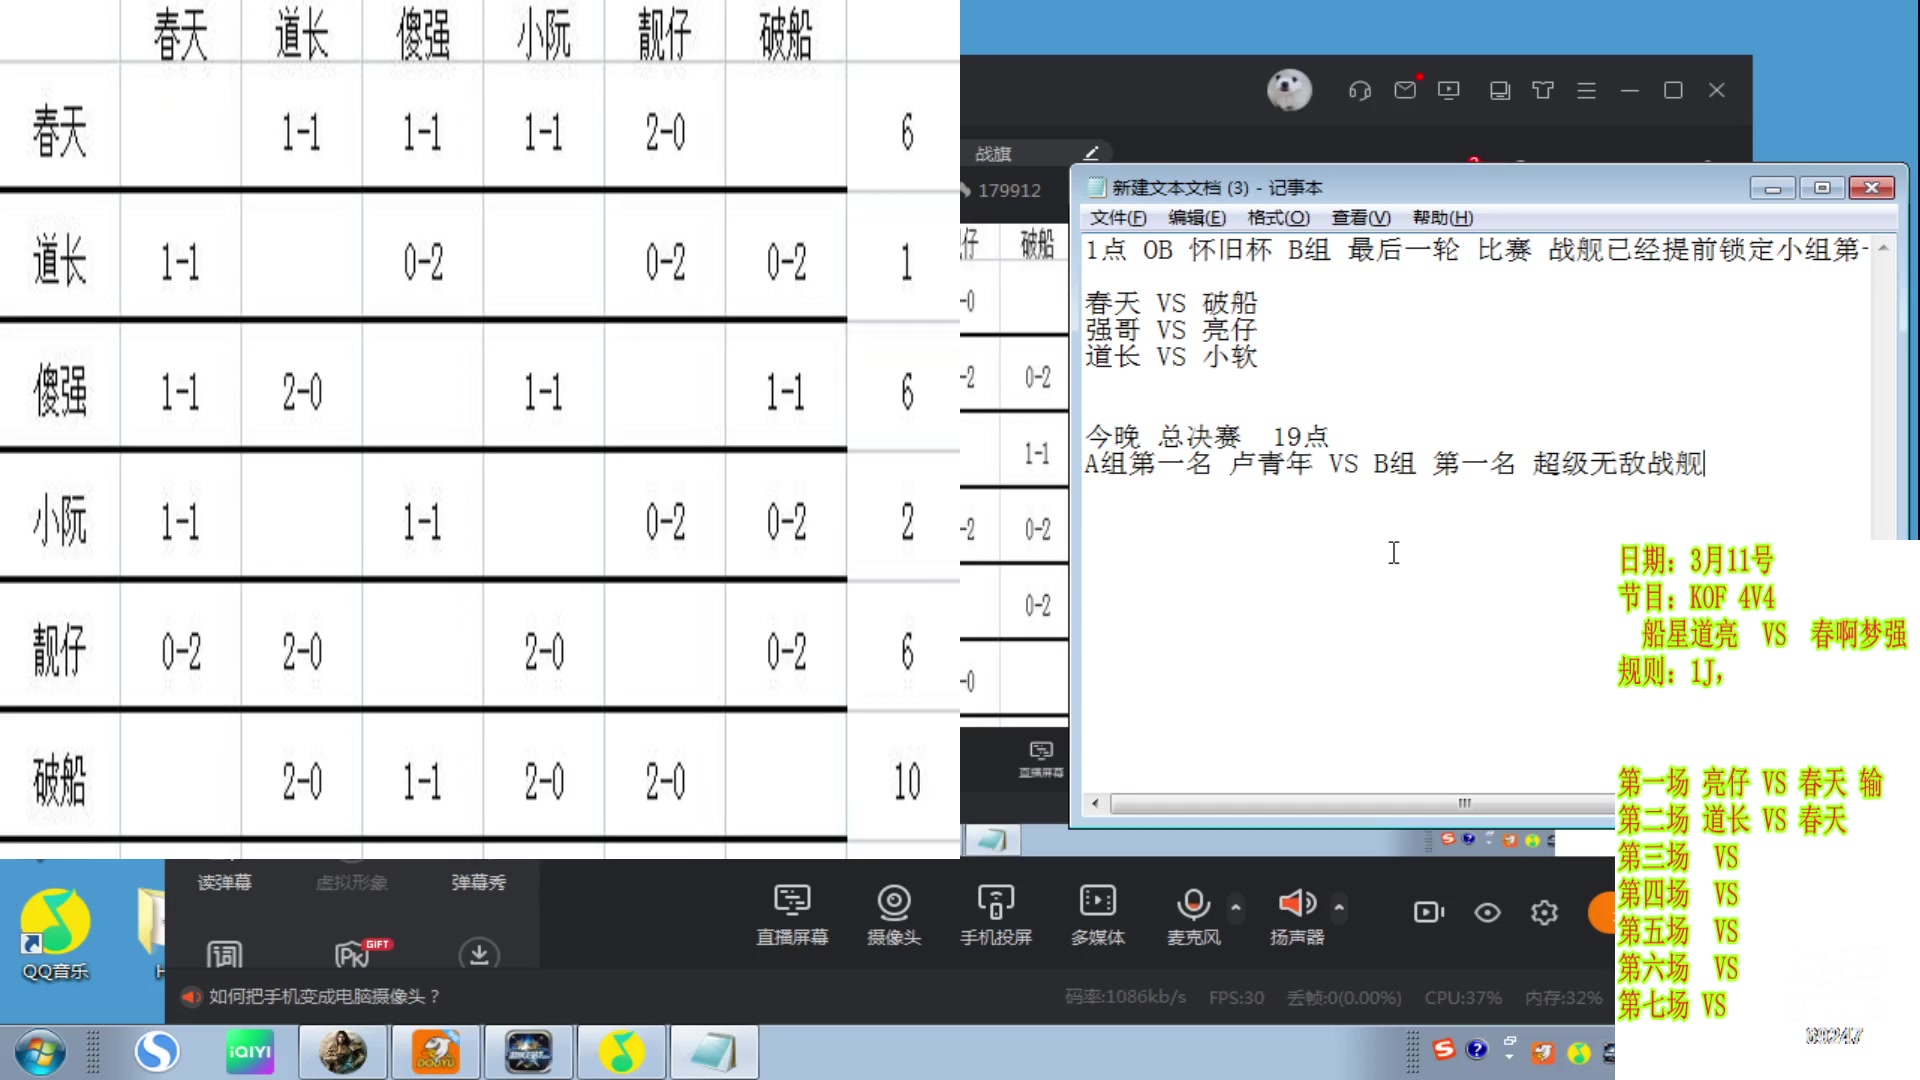Open the 弹幕秀 tab
This screenshot has width=1920, height=1080.
coord(478,882)
